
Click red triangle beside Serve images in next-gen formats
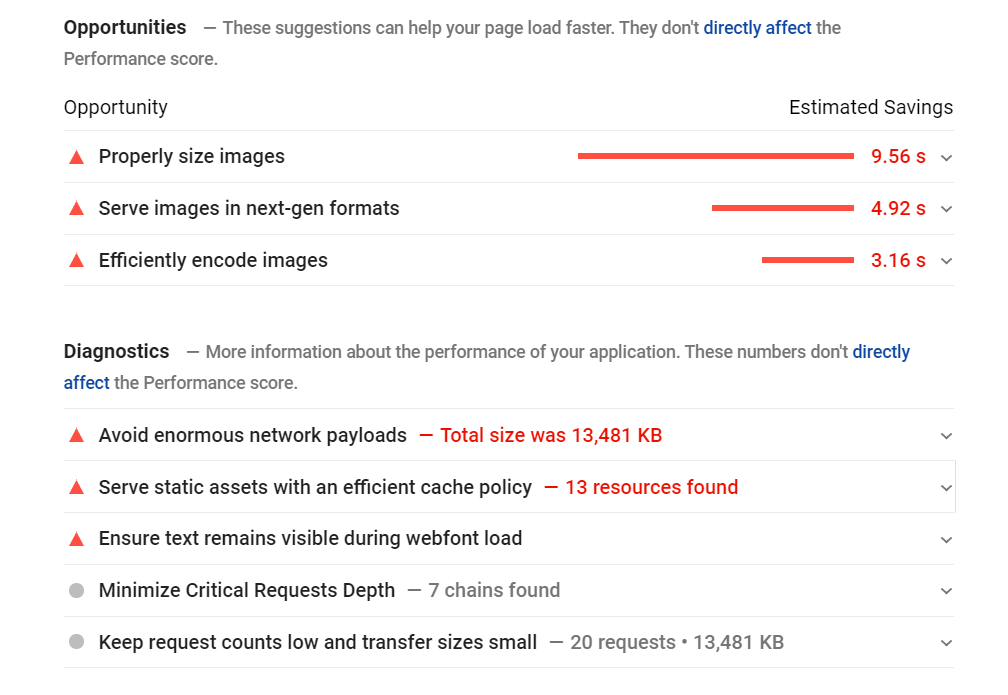coord(76,209)
